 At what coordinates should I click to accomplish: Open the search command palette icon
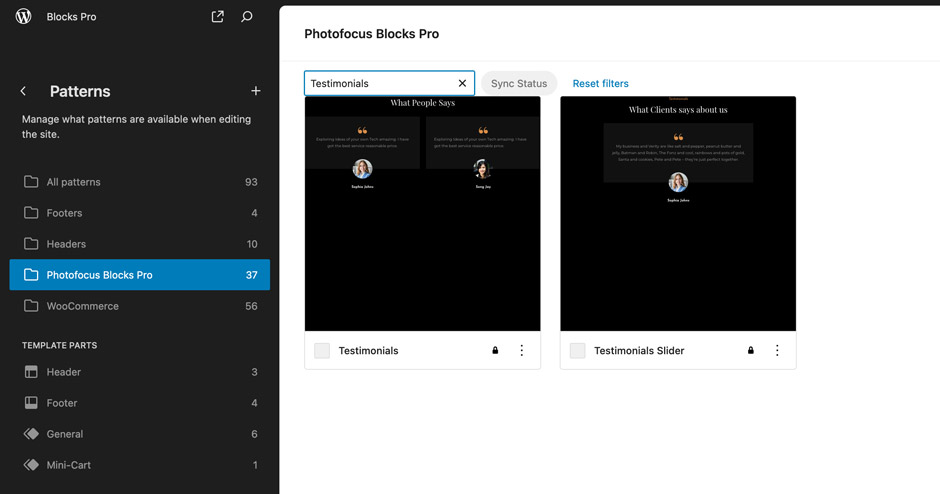(x=247, y=17)
